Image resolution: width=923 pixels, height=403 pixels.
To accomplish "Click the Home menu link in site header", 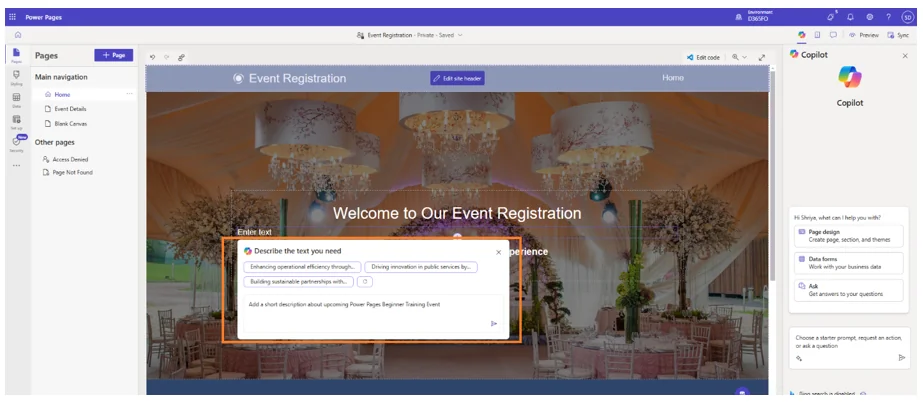I will pyautogui.click(x=673, y=78).
